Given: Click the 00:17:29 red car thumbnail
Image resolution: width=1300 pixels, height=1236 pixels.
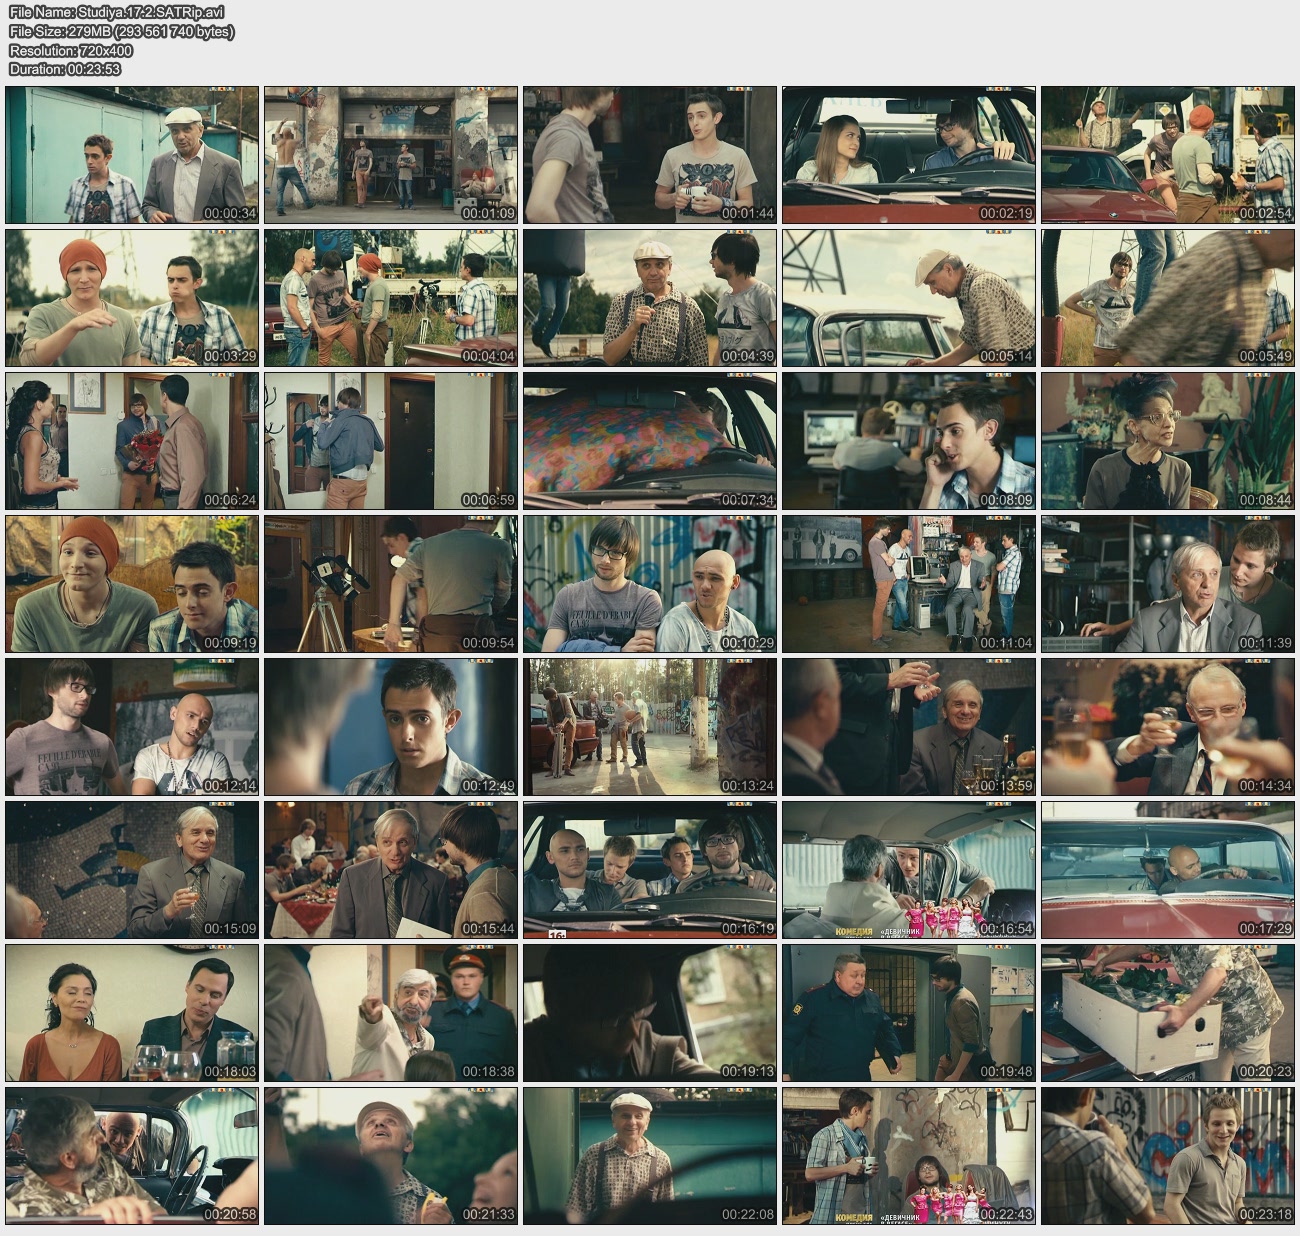Looking at the screenshot, I should click(1167, 870).
